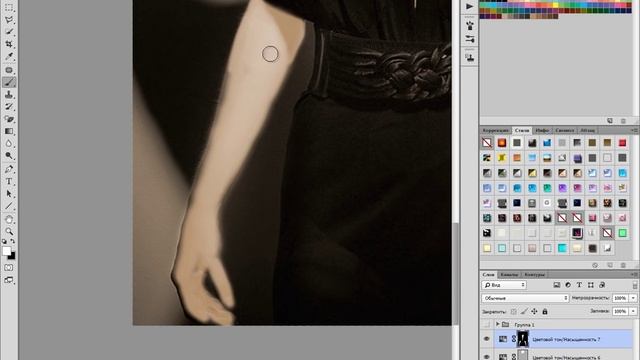
Task: Open the Непрозрачность opacity slider arrow
Action: [x=633, y=298]
